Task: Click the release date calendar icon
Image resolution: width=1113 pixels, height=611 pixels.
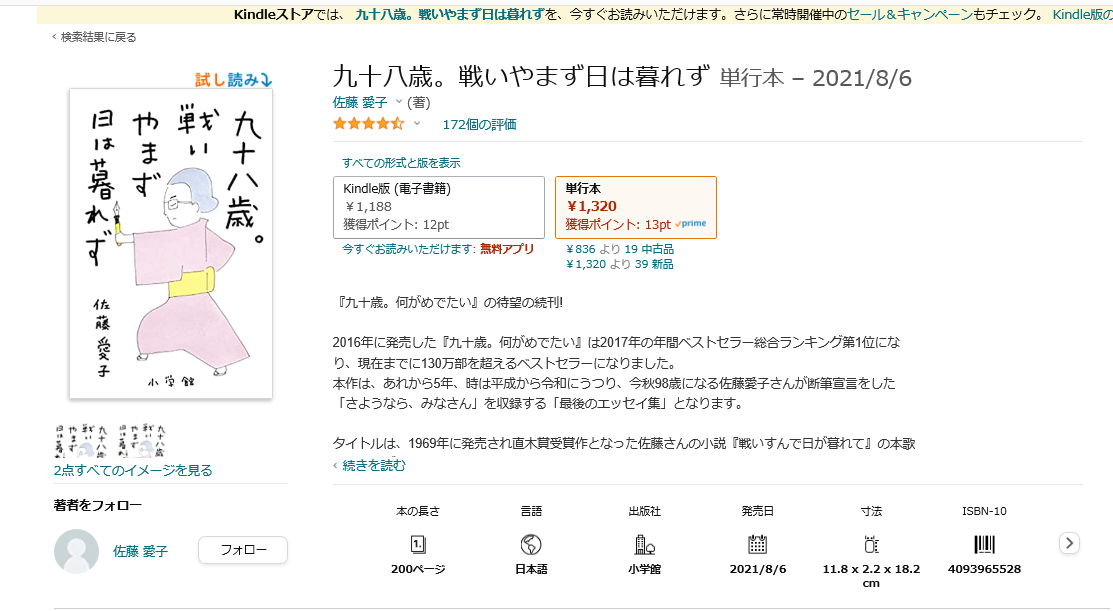Action: click(x=757, y=544)
